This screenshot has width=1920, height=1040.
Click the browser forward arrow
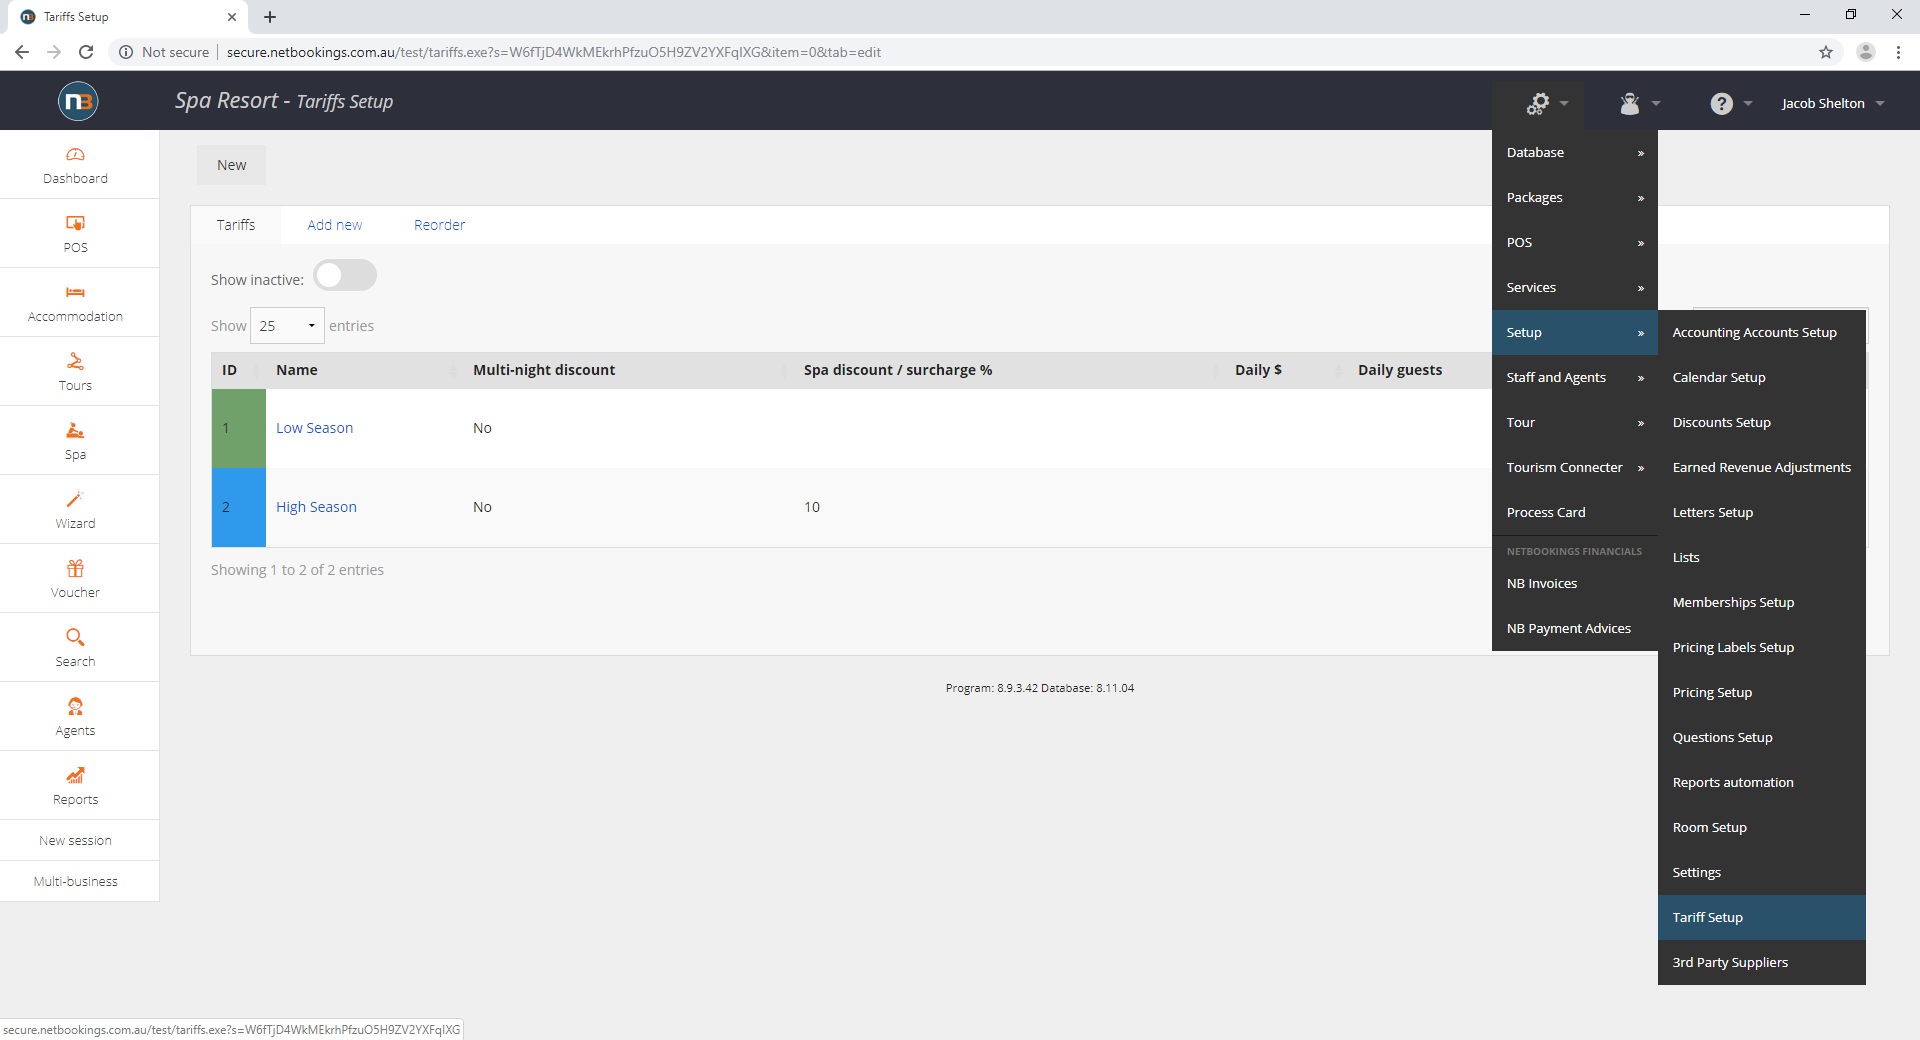pos(54,52)
